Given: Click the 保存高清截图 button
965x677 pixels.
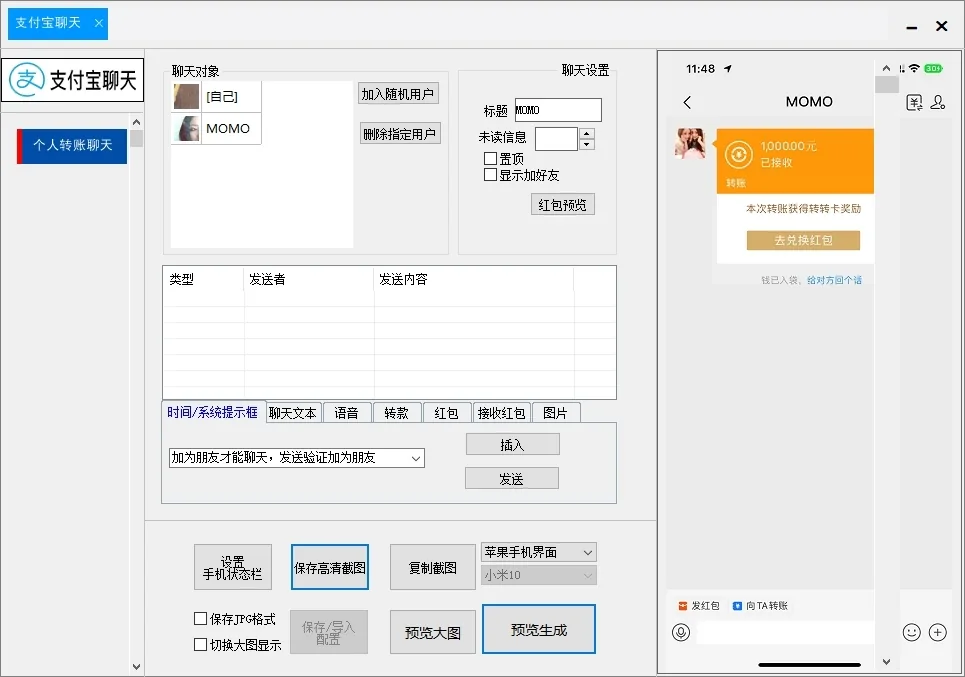Looking at the screenshot, I should coord(330,567).
